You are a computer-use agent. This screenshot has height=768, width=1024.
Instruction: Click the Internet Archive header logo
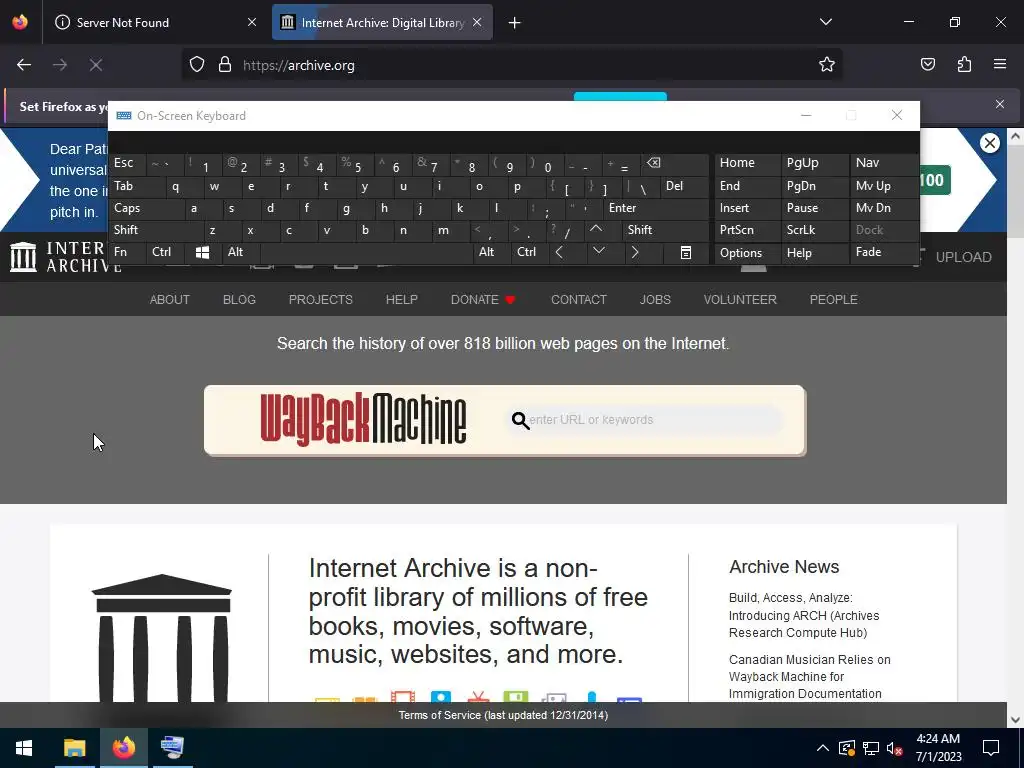click(65, 257)
